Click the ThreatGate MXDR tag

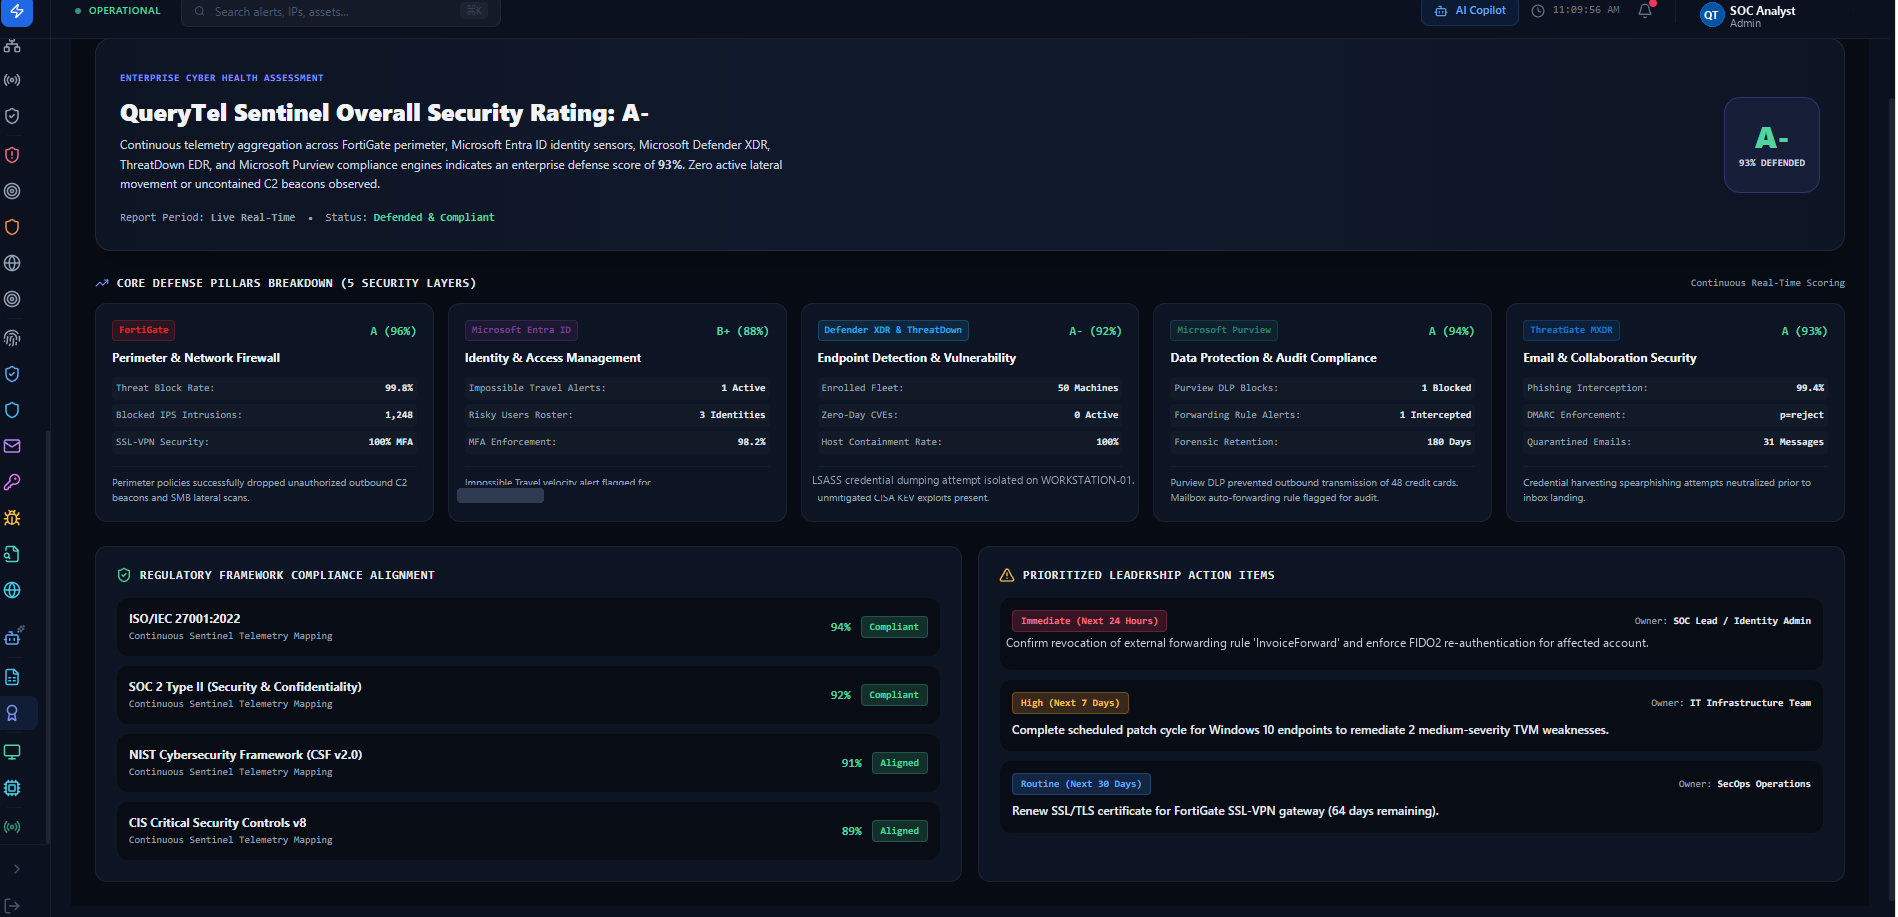(1571, 330)
